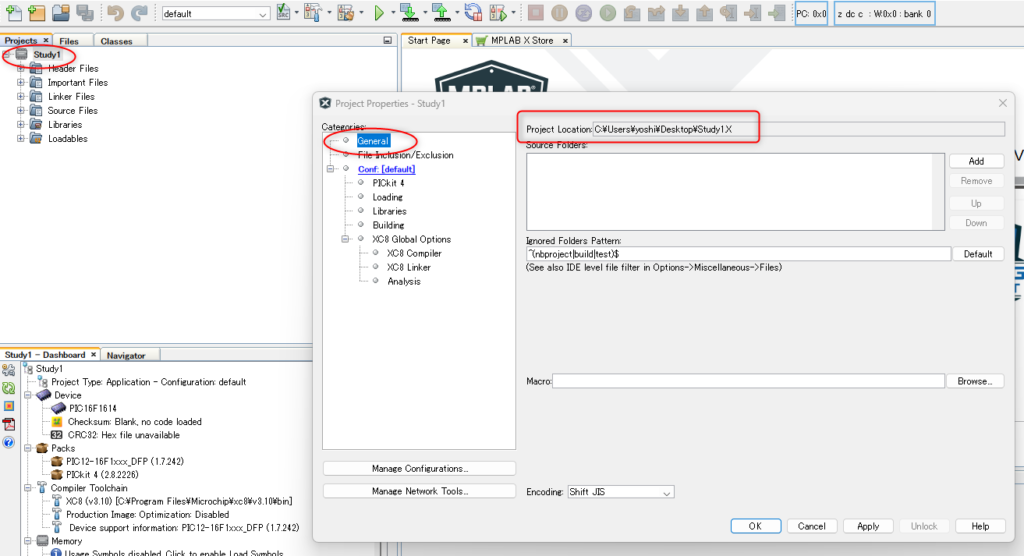Click the New File toolbar icon
The width and height of the screenshot is (1024, 556).
13,14
